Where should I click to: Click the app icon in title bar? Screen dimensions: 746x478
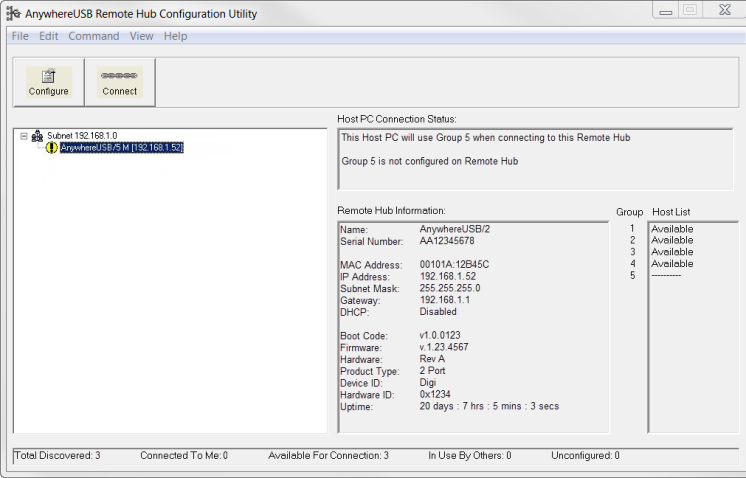click(x=13, y=13)
